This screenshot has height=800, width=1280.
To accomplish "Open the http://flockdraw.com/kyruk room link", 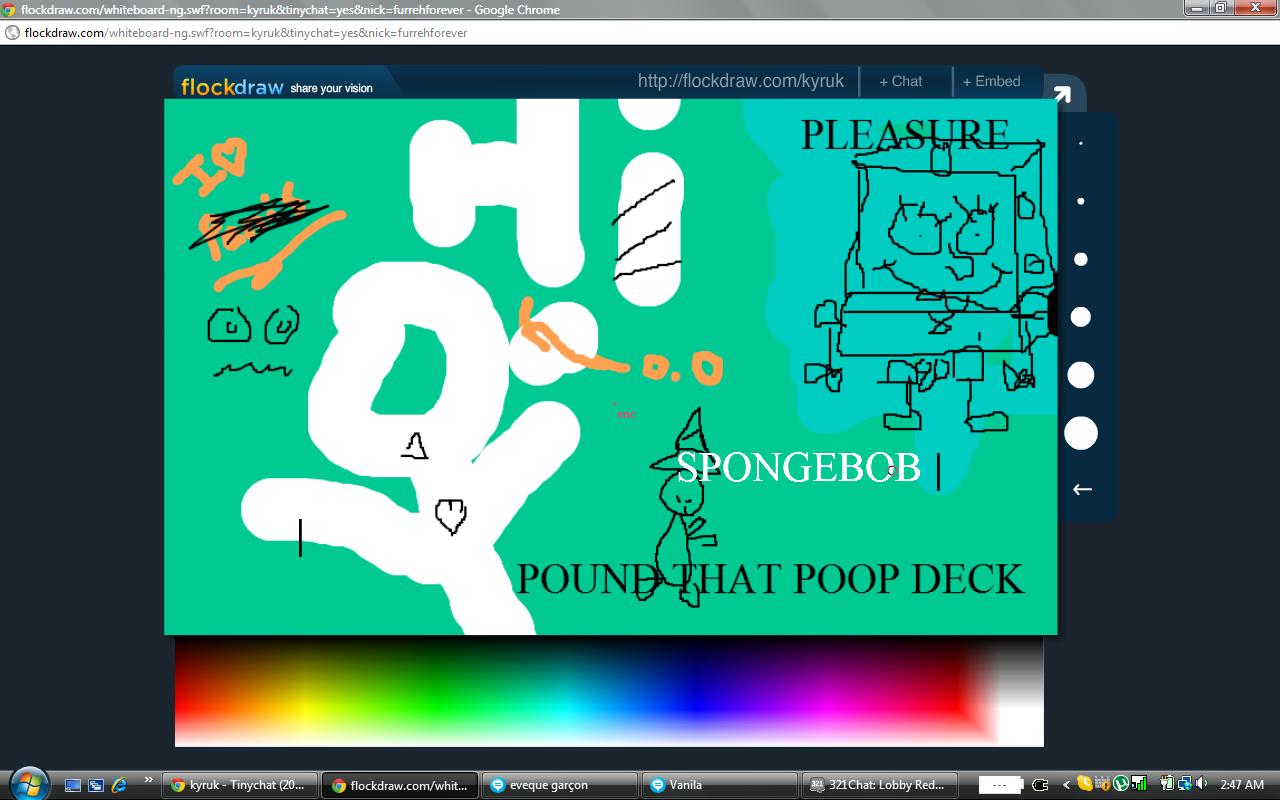I will point(741,81).
